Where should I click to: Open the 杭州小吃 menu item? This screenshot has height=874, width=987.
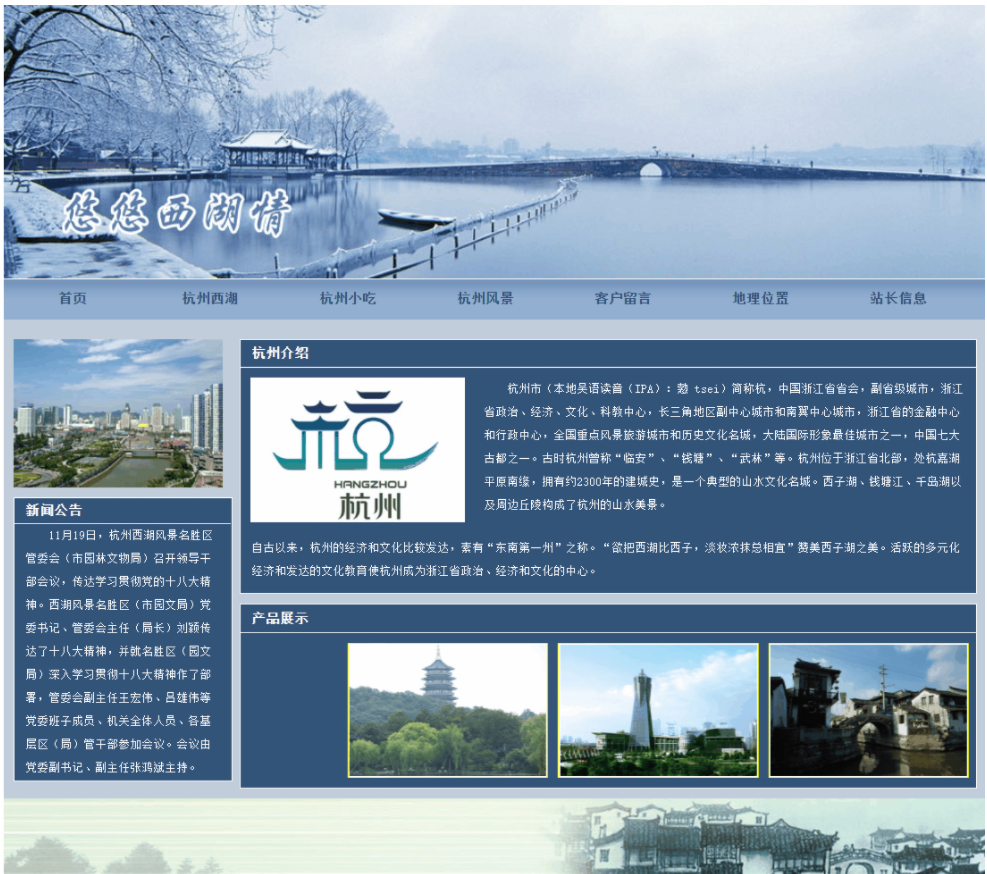coord(347,298)
